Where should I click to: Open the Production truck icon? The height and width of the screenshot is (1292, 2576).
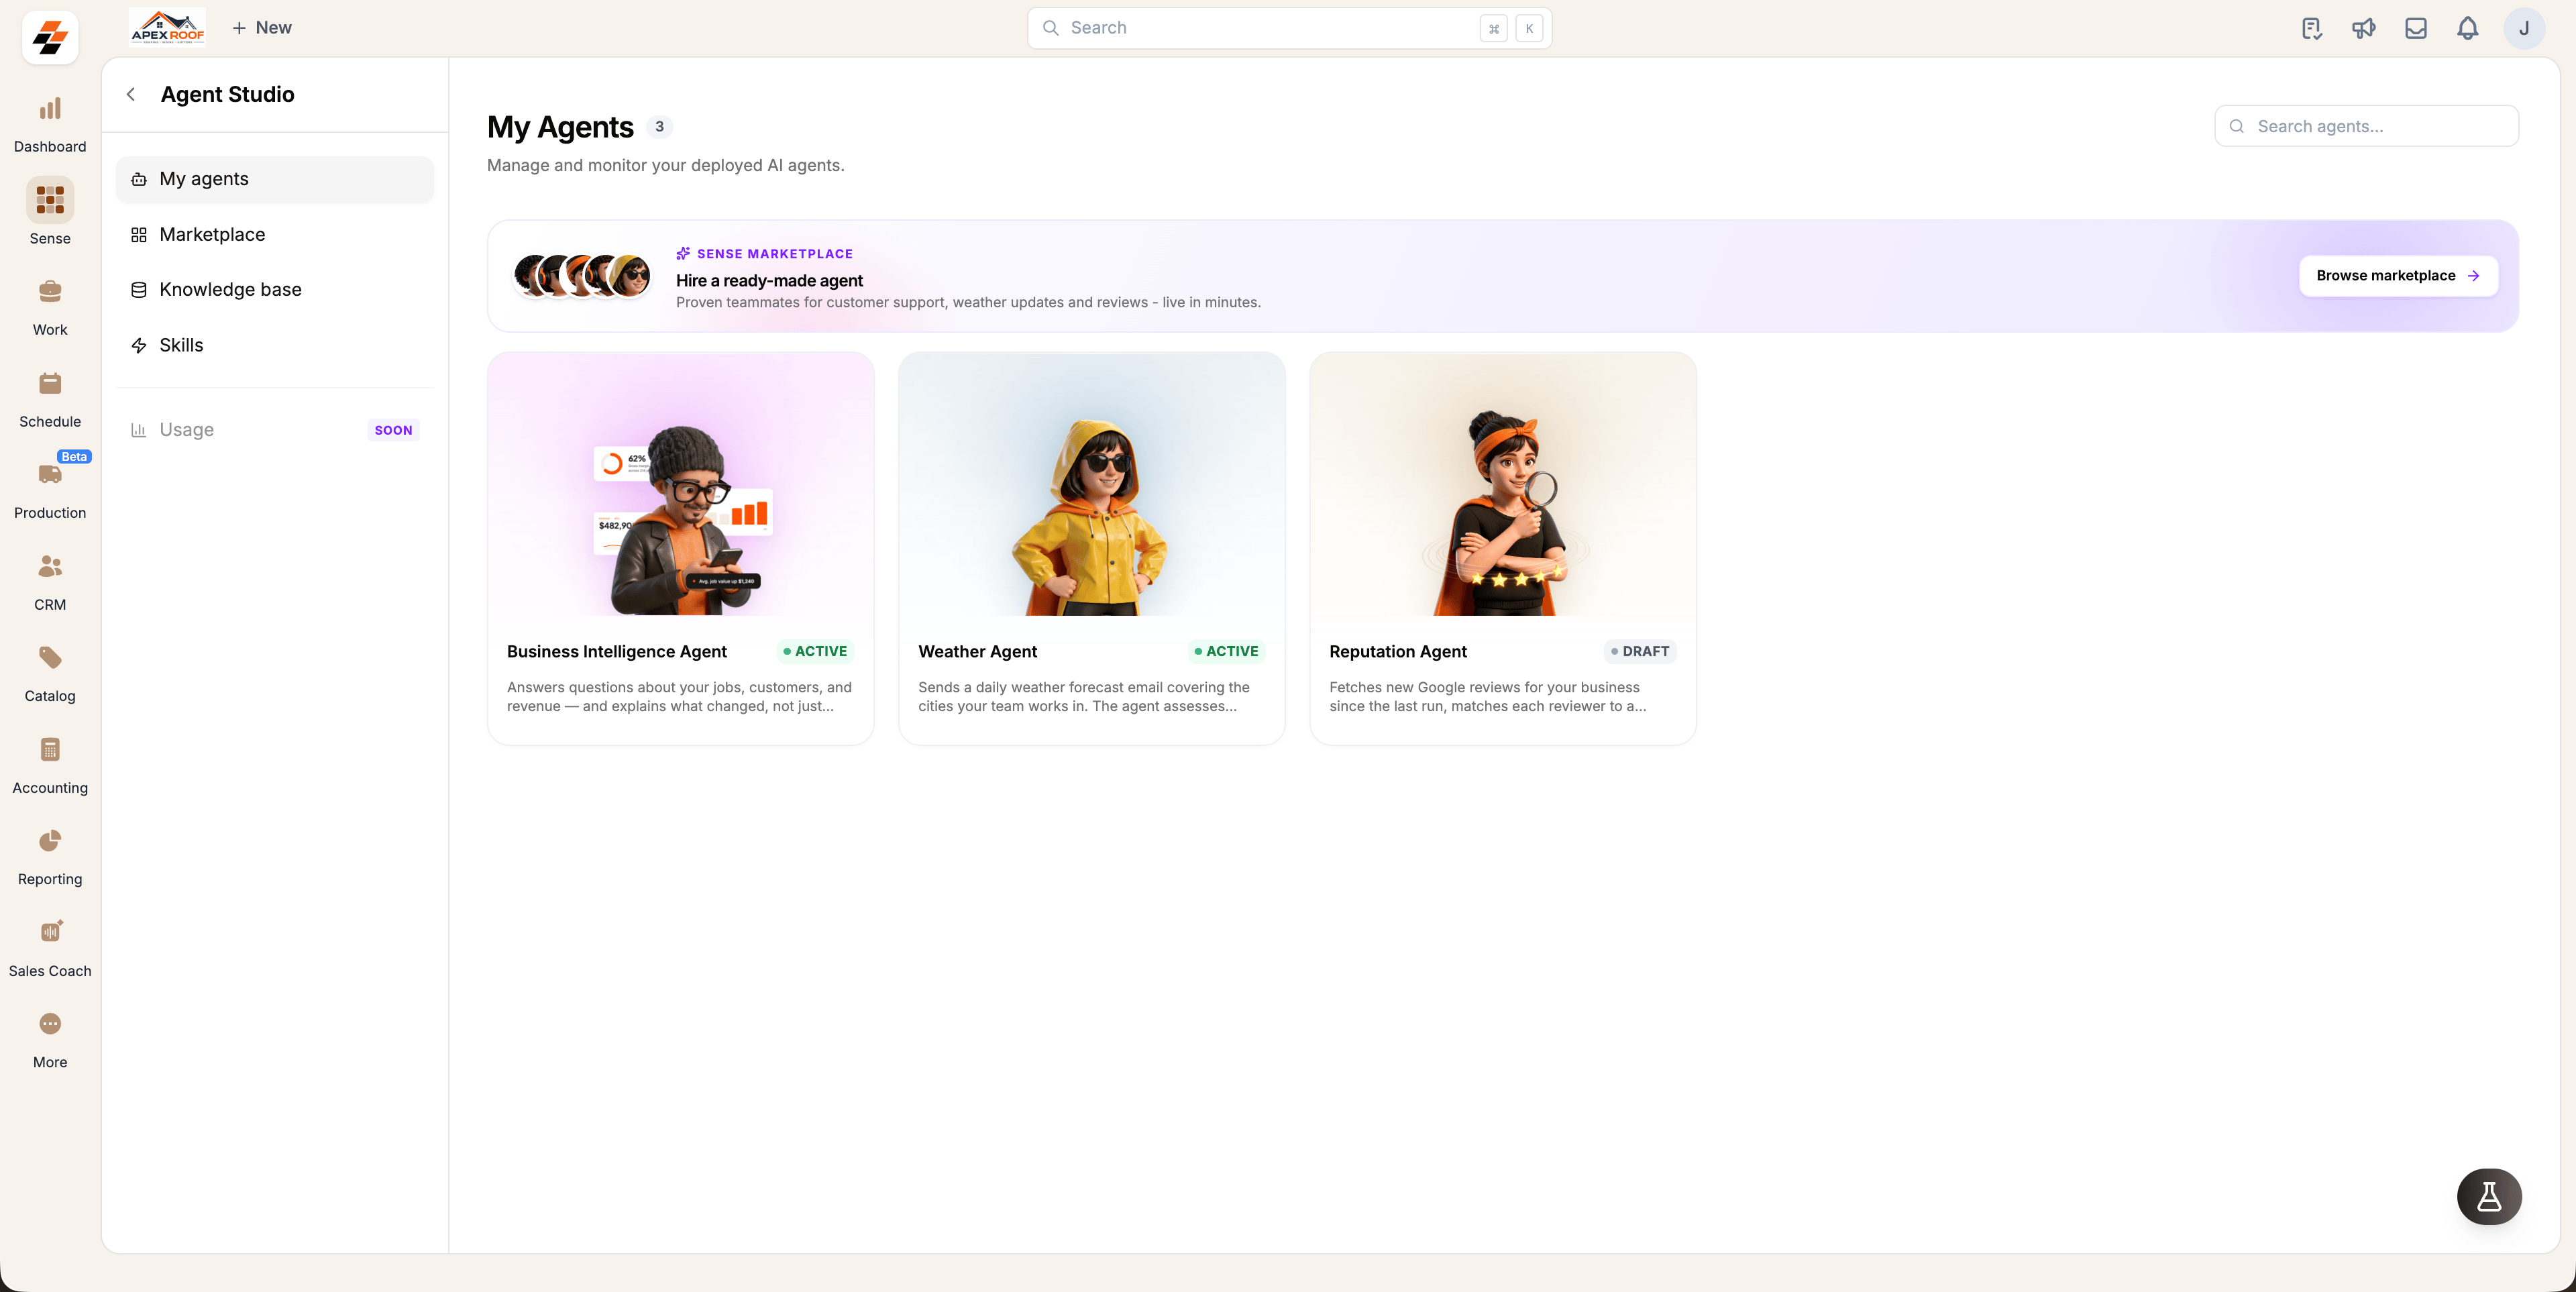[50, 475]
